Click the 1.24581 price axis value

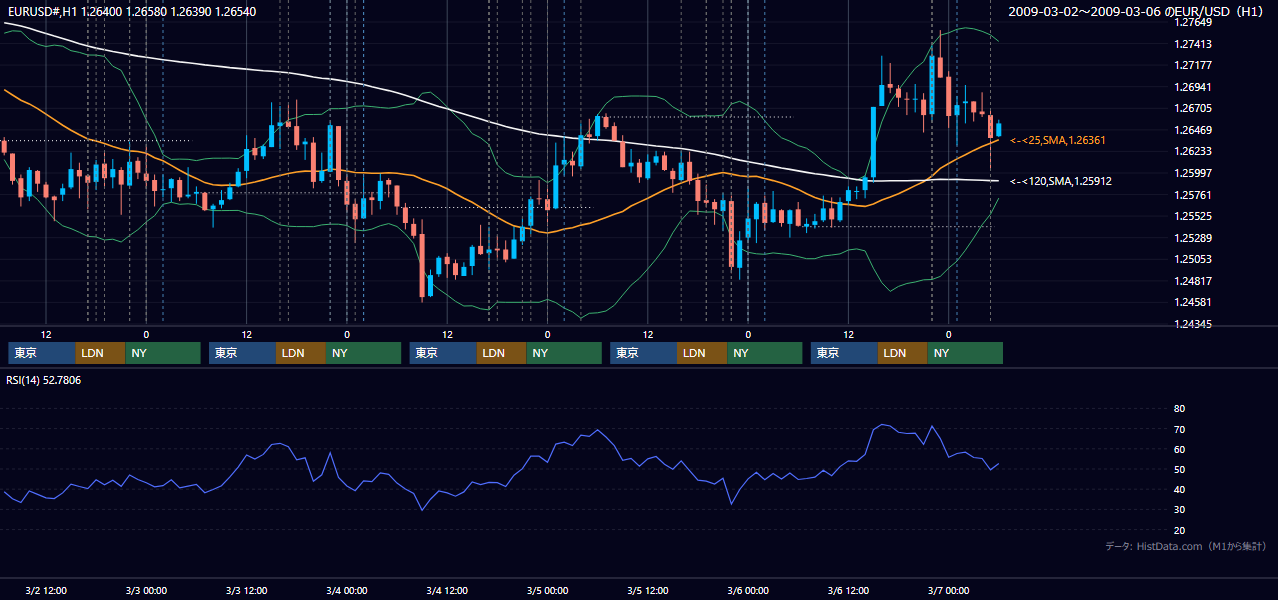[x=1193, y=302]
